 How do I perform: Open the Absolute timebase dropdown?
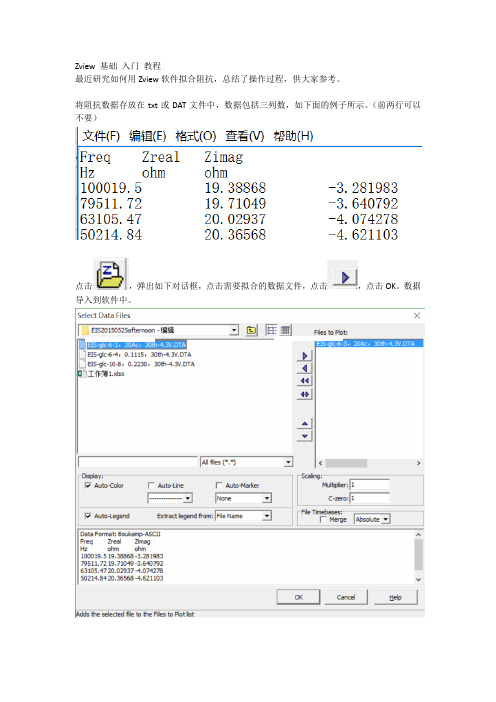[385, 519]
